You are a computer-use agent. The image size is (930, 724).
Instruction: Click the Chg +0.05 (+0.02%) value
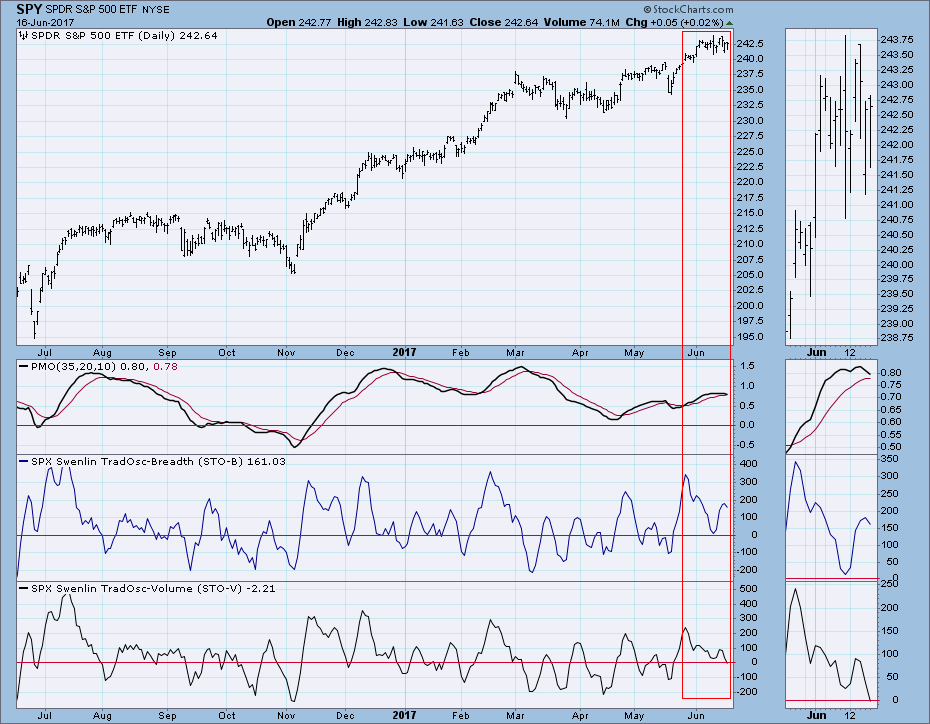coord(674,23)
